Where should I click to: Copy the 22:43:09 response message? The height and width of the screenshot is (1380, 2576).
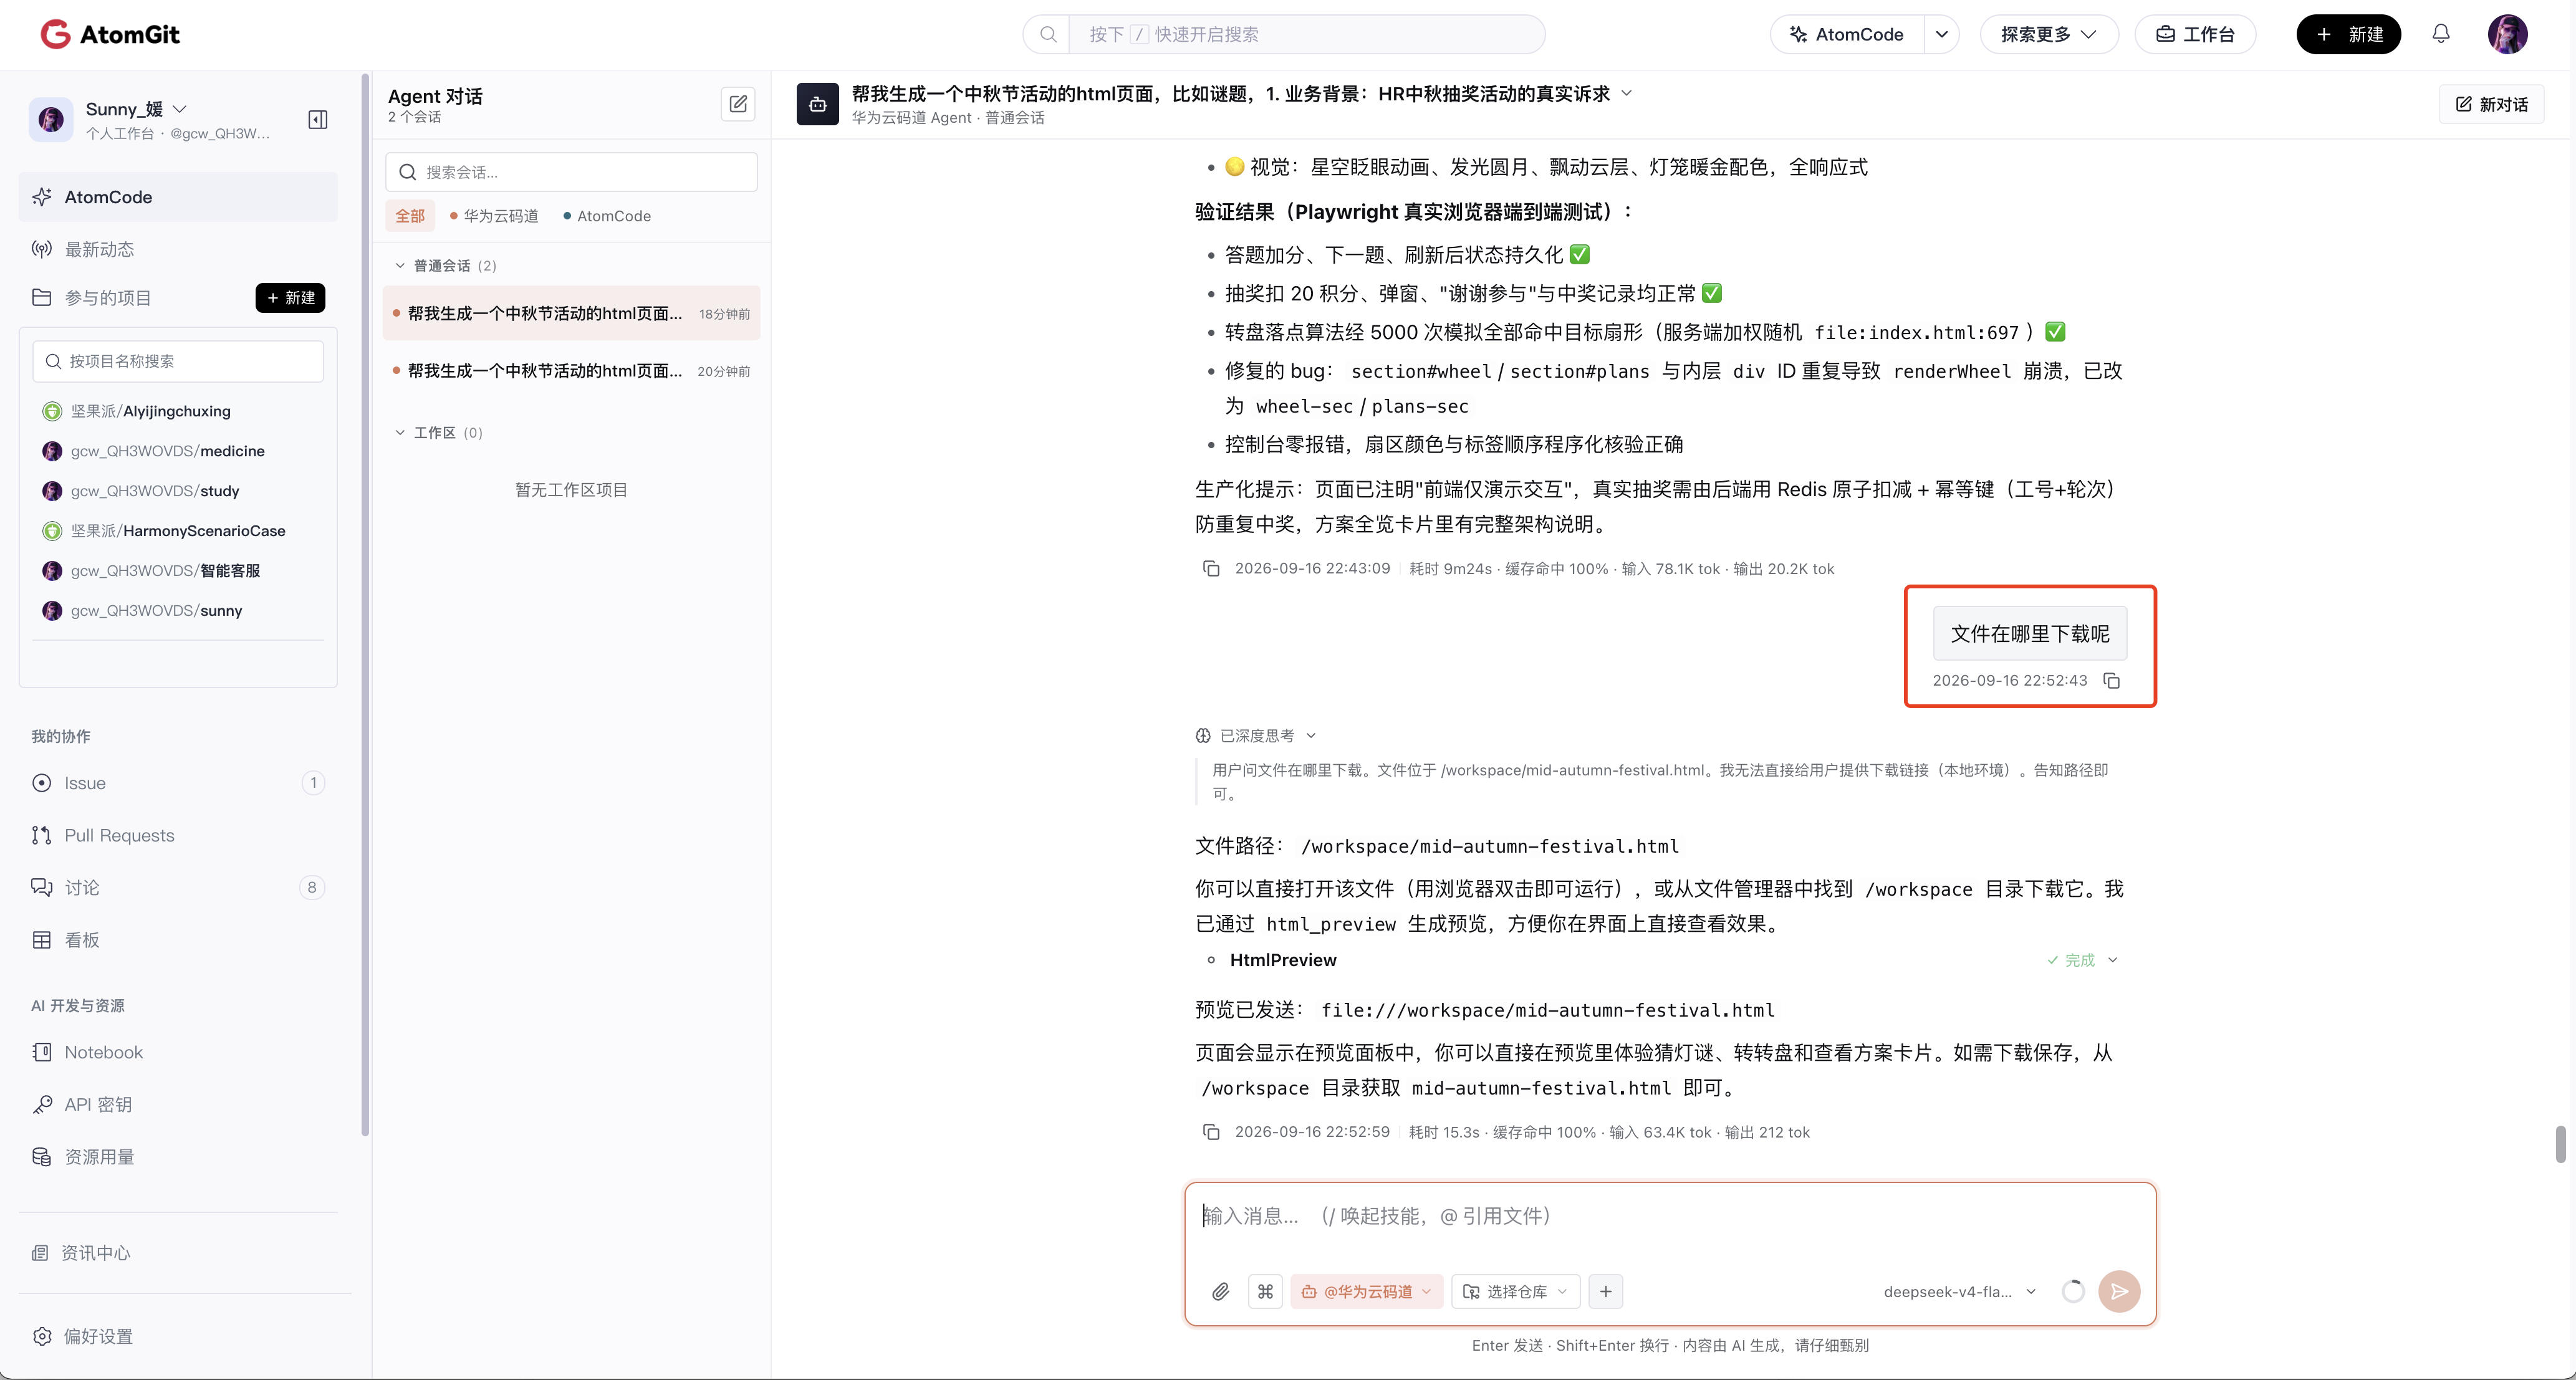[1211, 568]
